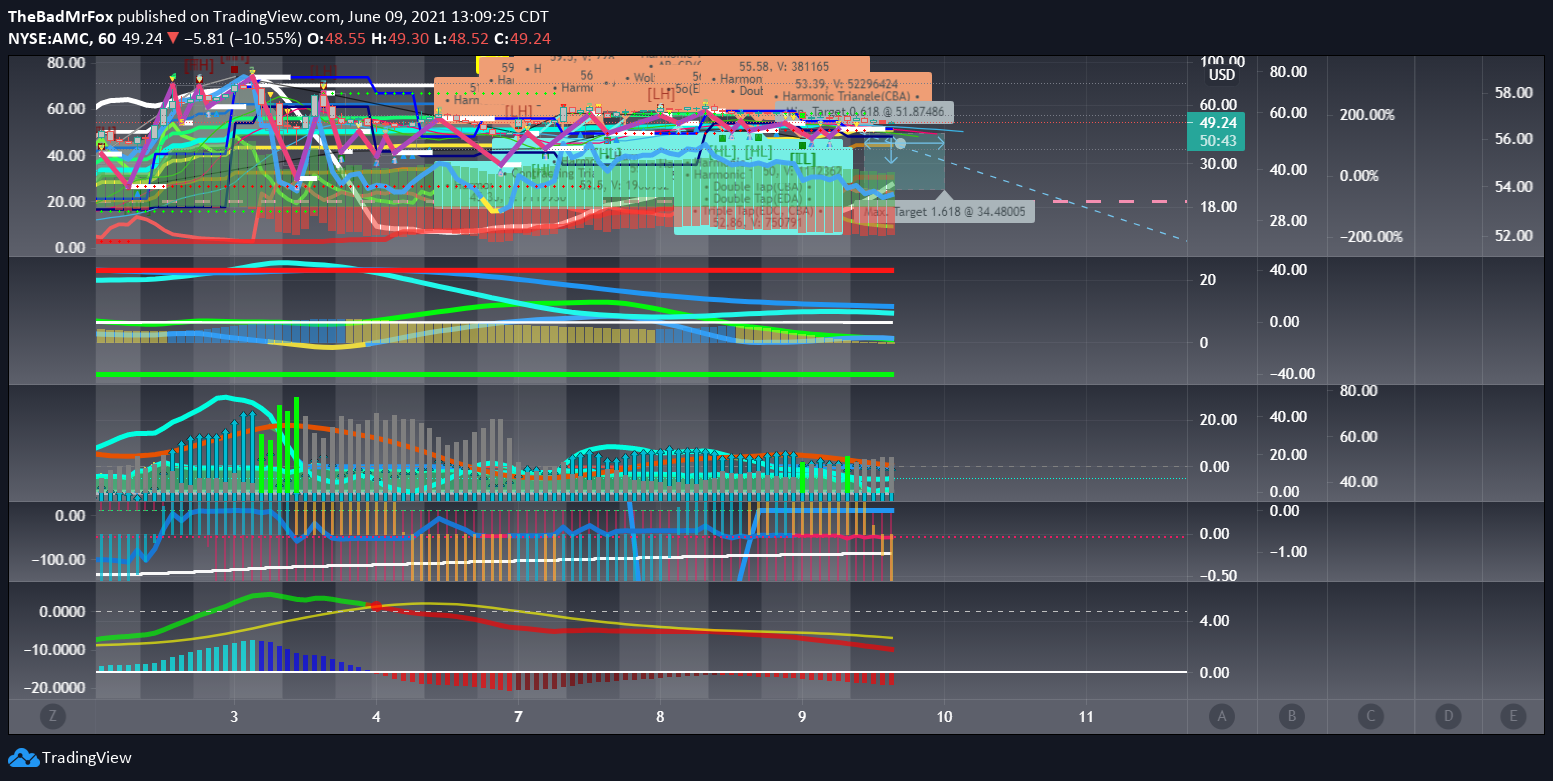Click the Z scale circle button
The height and width of the screenshot is (781, 1553).
[52, 716]
